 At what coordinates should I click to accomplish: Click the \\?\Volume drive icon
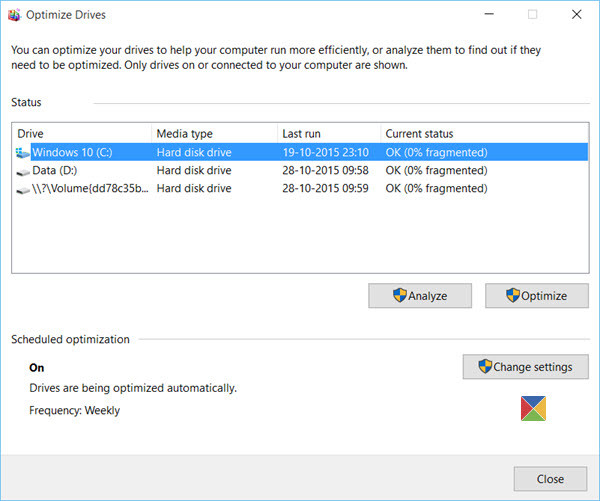[x=23, y=190]
